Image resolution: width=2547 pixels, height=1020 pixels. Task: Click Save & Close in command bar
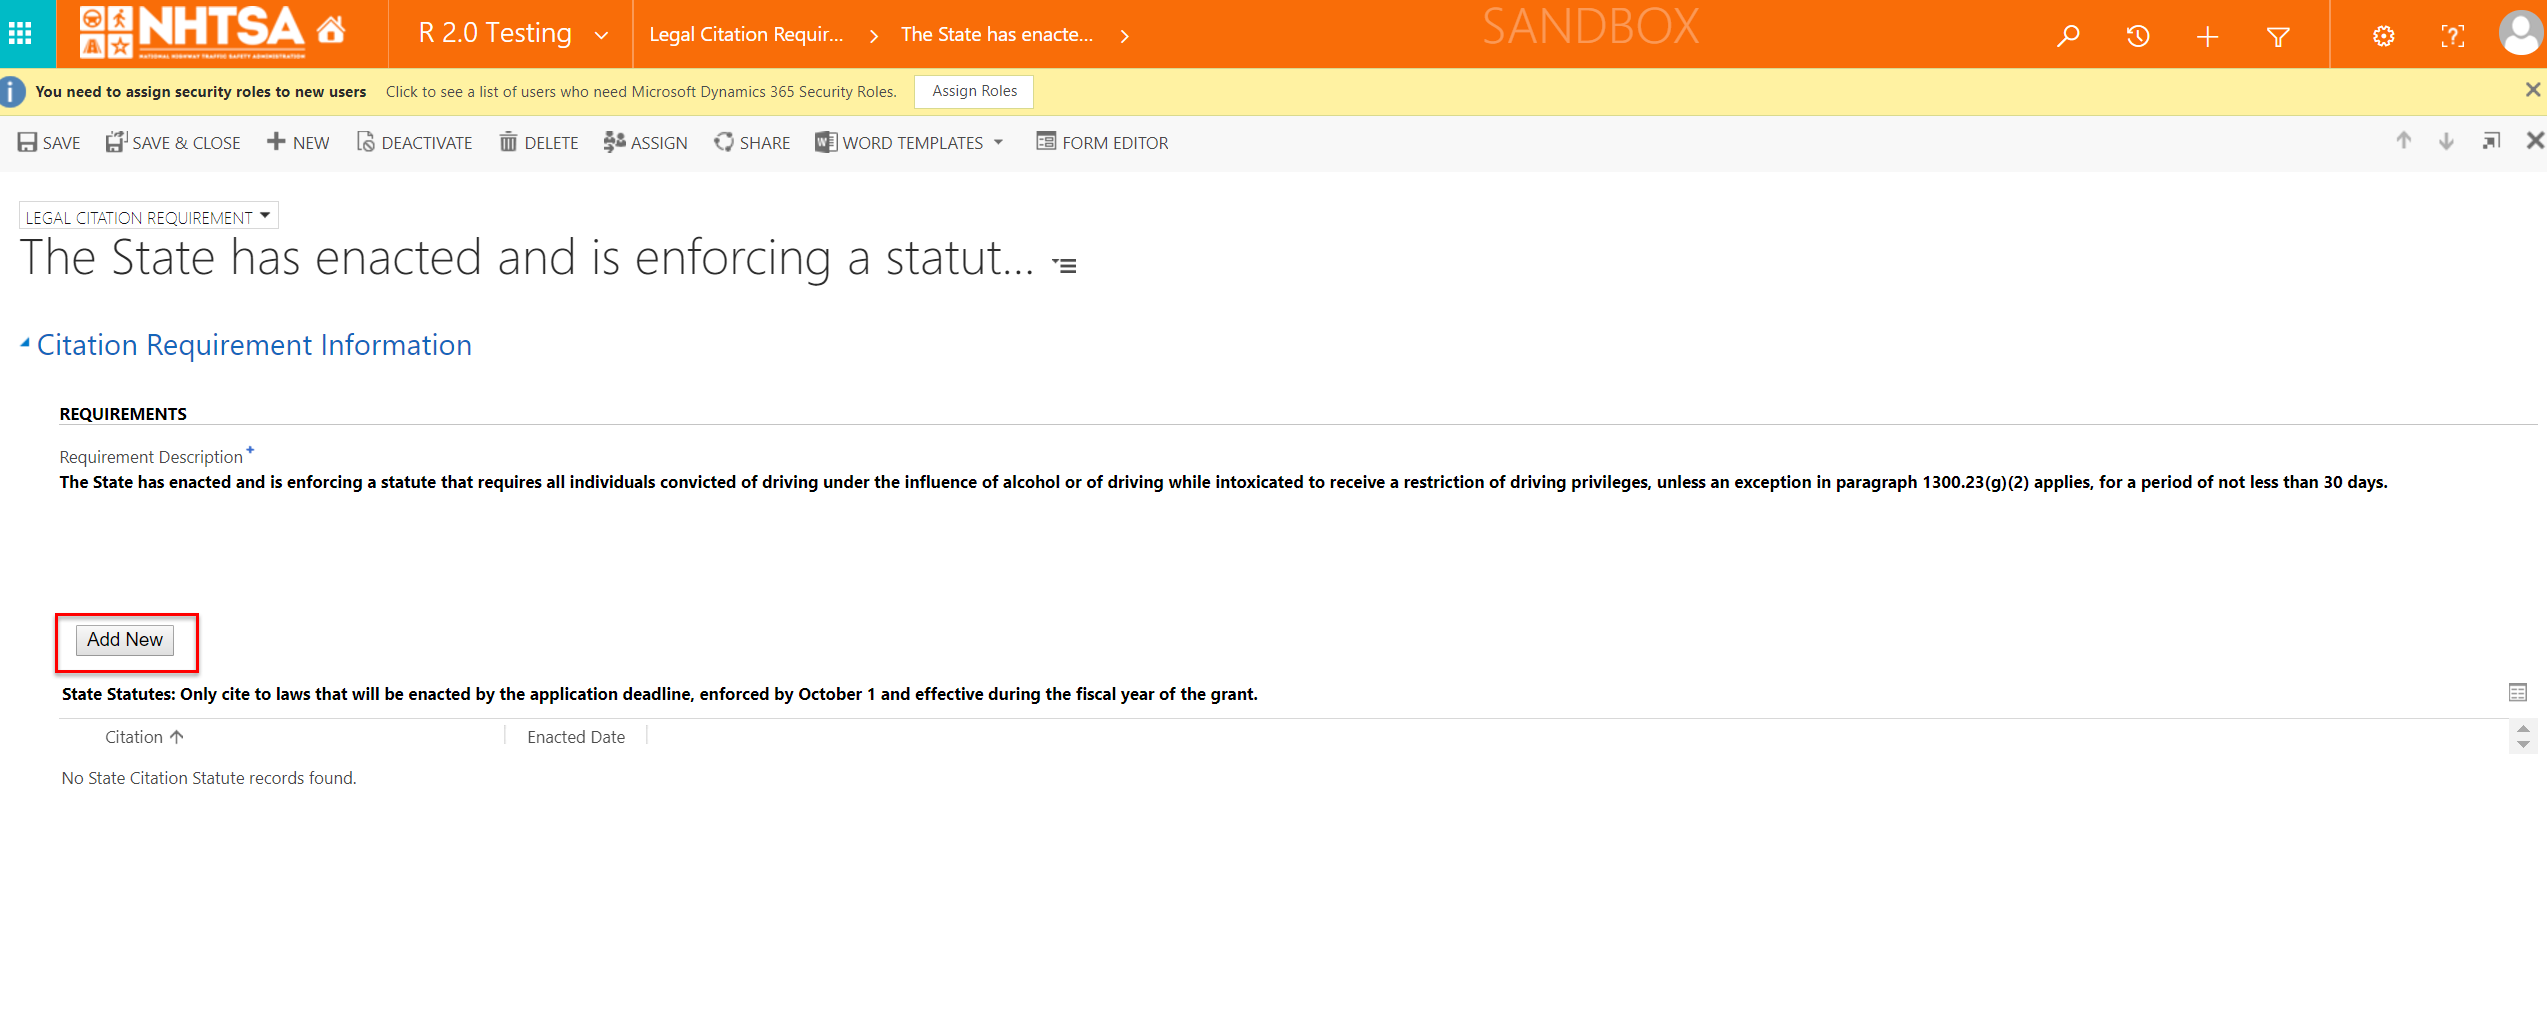[x=173, y=143]
